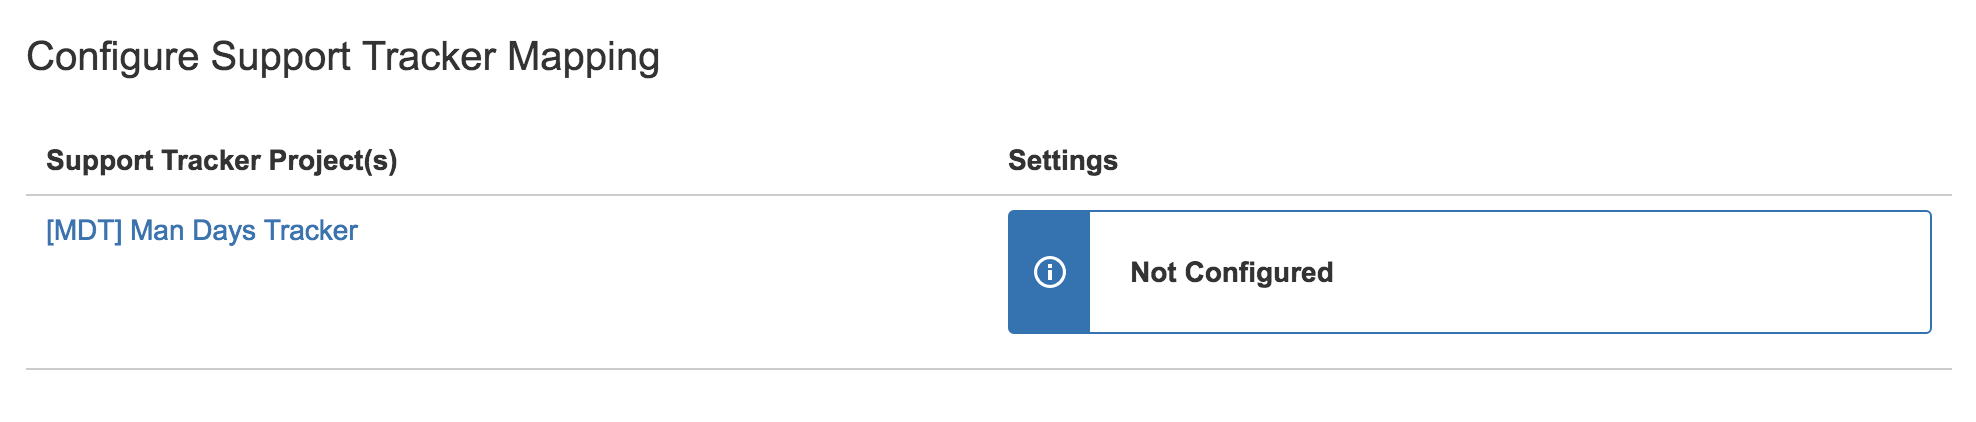Click the word Days in the project link
Viewport: 1976px width, 422px height.
[224, 231]
